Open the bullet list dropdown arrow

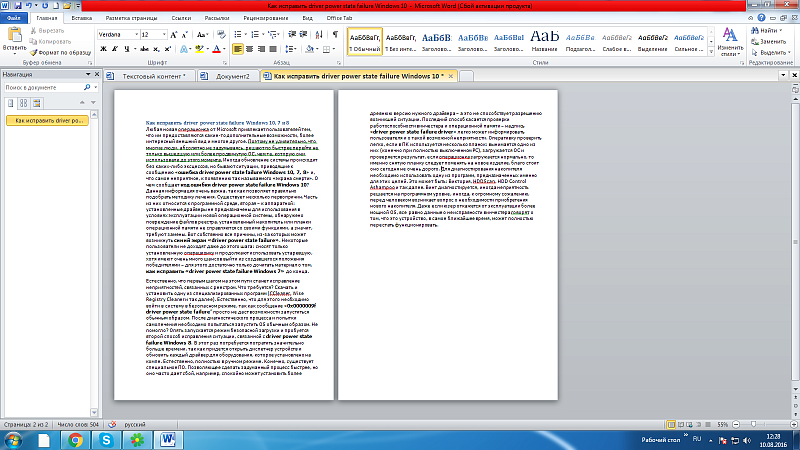click(245, 35)
